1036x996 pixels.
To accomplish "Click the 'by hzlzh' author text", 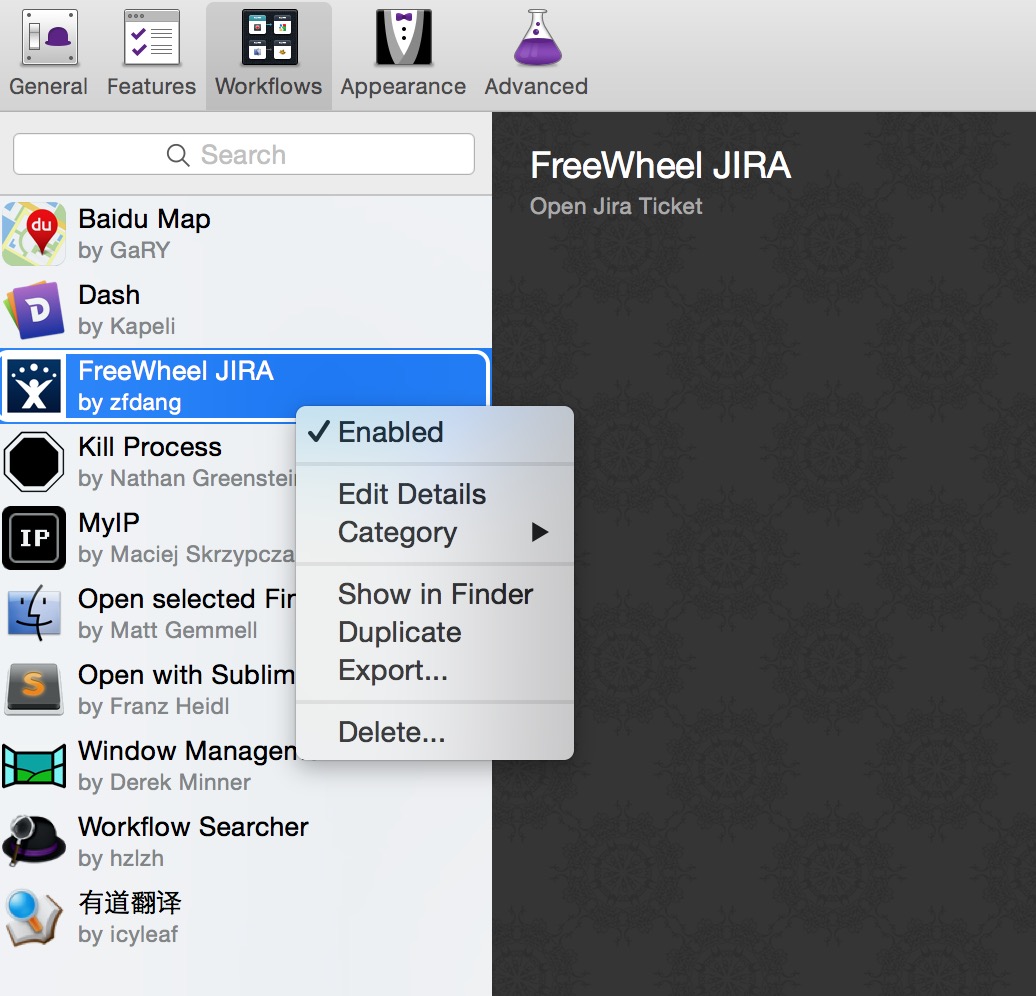I will (121, 858).
